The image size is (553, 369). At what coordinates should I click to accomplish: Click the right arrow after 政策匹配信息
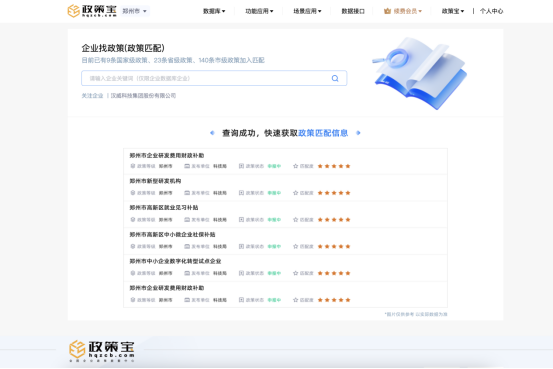pos(358,133)
